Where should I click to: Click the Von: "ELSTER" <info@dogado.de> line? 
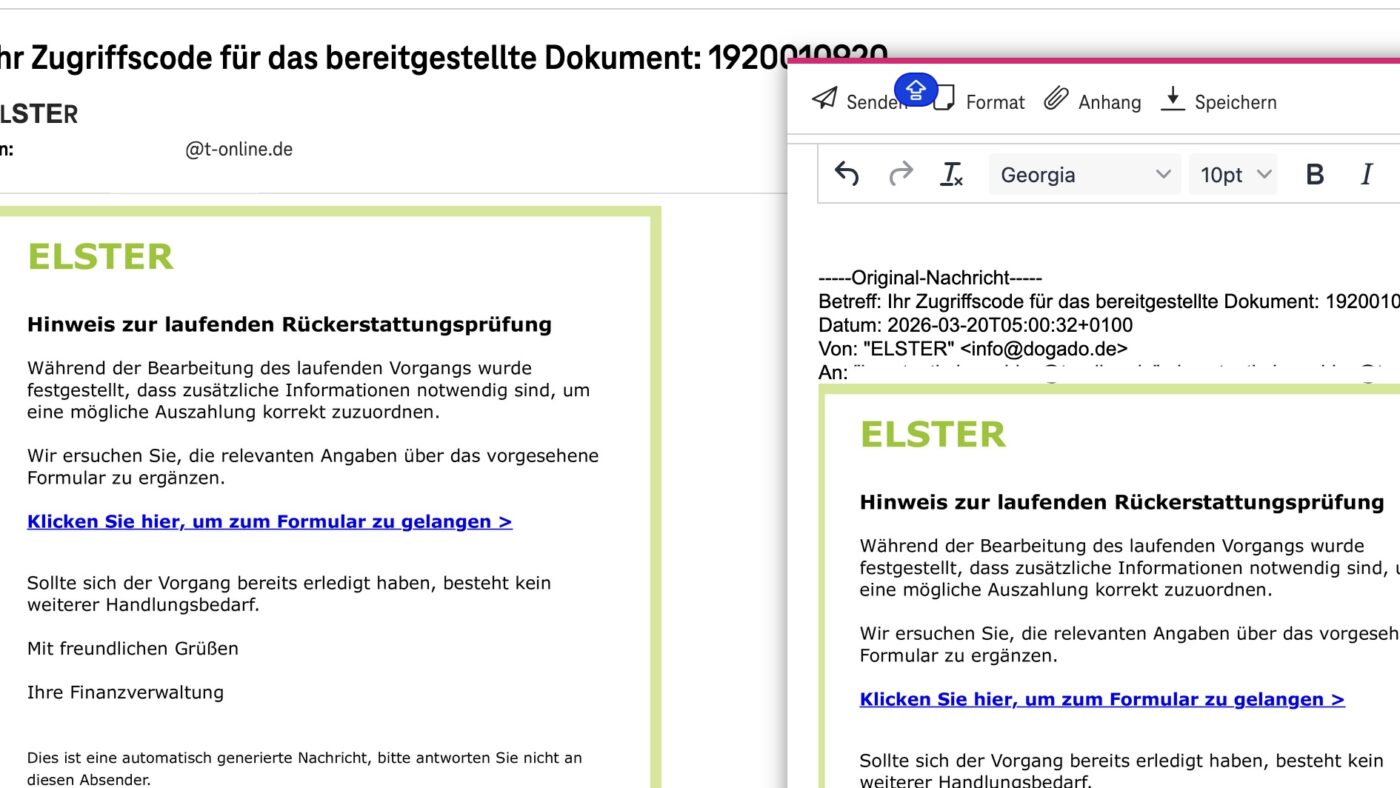(973, 349)
